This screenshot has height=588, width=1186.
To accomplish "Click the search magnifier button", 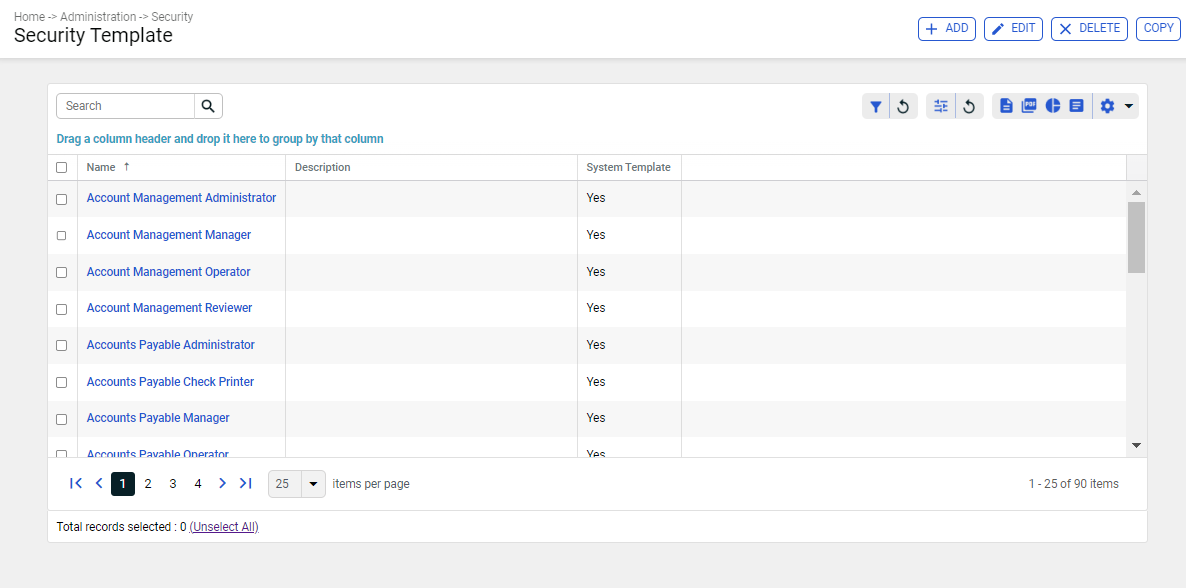I will pyautogui.click(x=208, y=106).
